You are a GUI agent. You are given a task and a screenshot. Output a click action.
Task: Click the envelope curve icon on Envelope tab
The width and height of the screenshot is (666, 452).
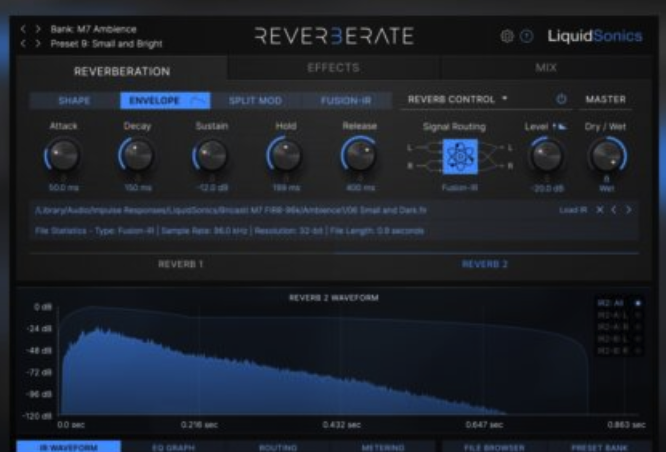click(x=198, y=100)
